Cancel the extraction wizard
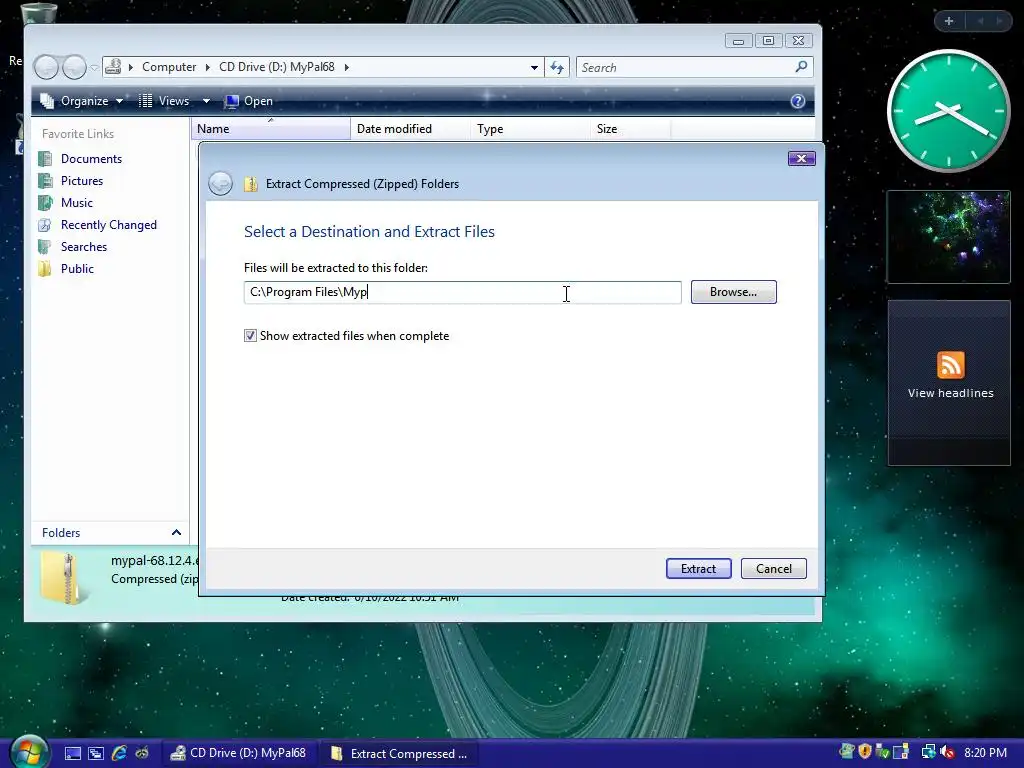This screenshot has height=768, width=1024. tap(773, 569)
